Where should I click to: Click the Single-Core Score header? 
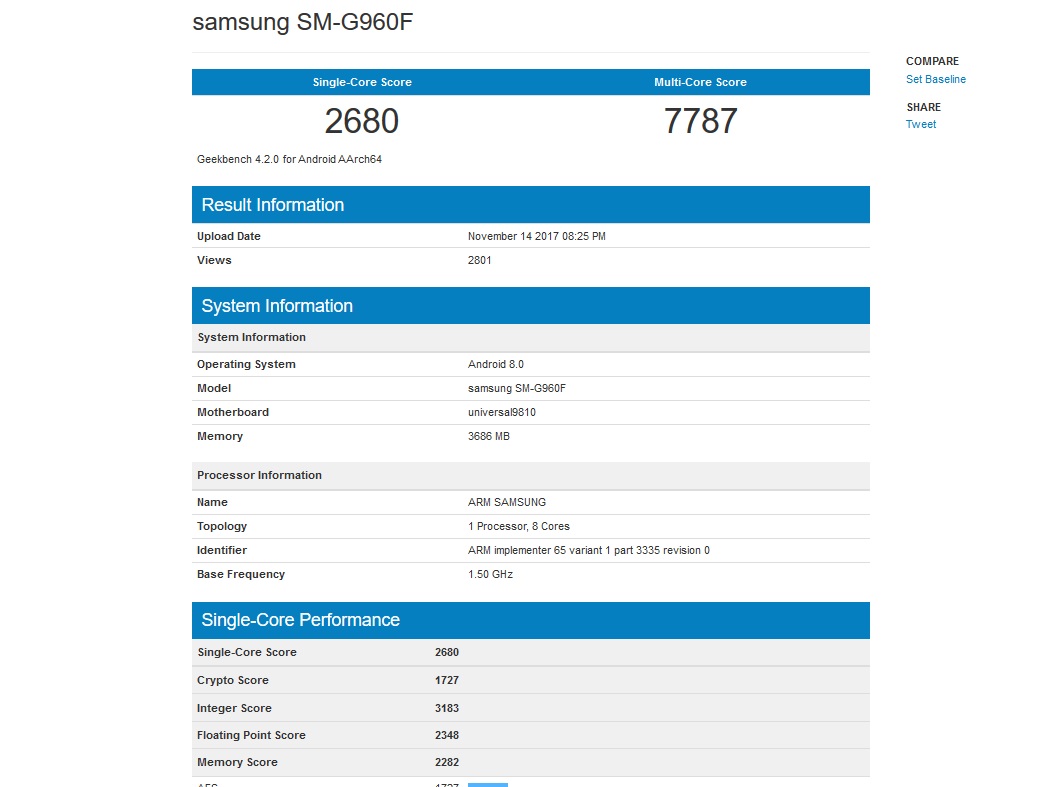362,82
